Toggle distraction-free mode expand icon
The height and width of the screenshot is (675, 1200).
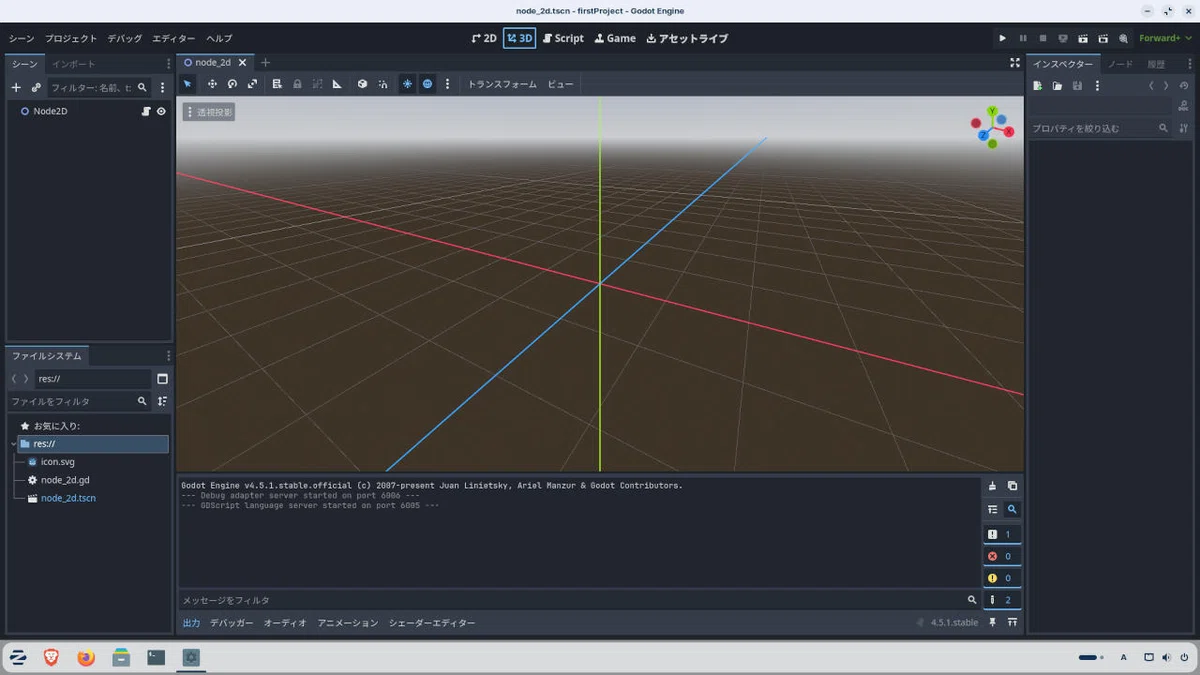click(1014, 62)
